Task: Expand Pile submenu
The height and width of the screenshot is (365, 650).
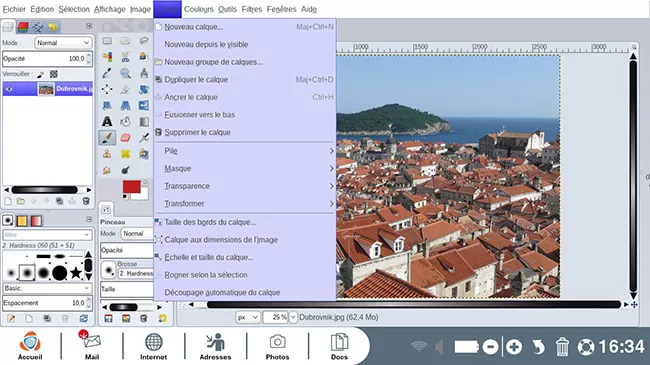Action: click(x=245, y=151)
